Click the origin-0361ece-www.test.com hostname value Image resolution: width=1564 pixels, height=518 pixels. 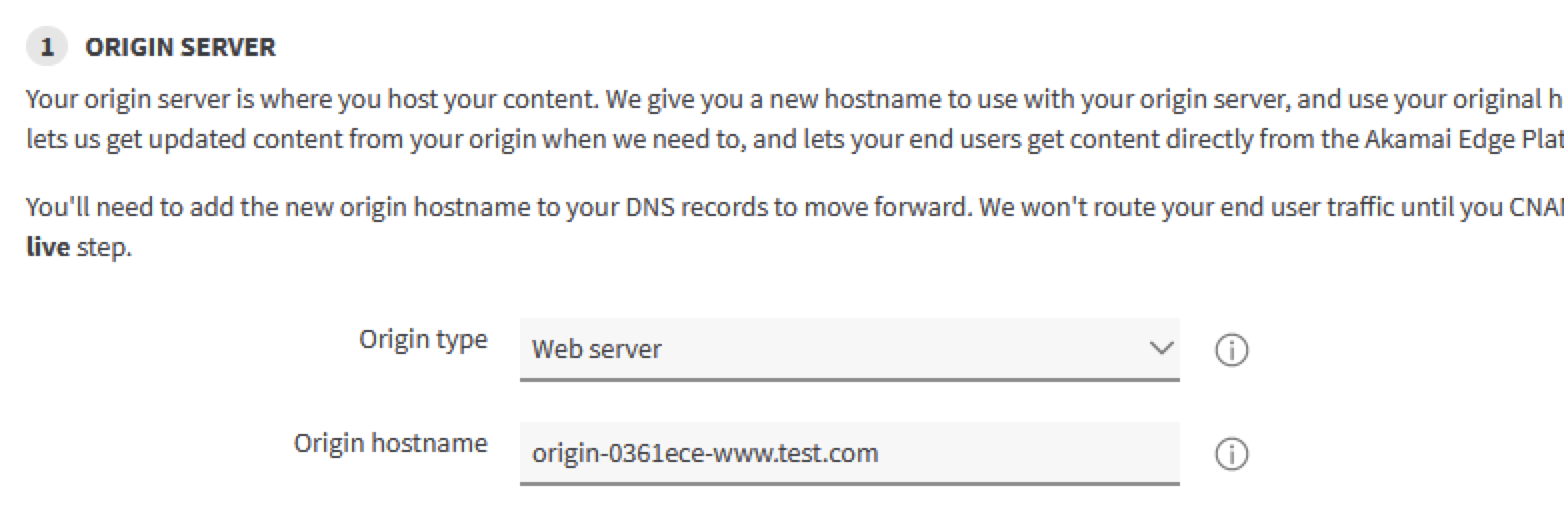705,454
